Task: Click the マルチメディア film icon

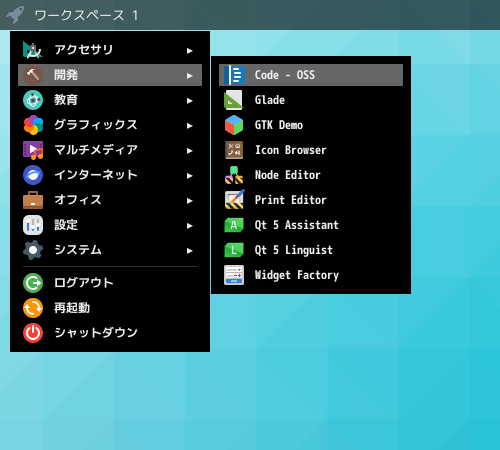Action: [33, 150]
